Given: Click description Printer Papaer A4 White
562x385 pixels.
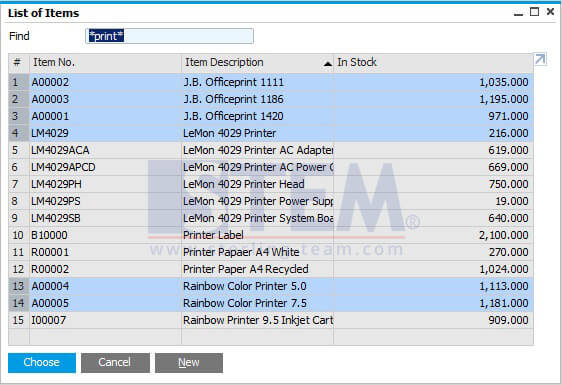Looking at the screenshot, I should (241, 252).
